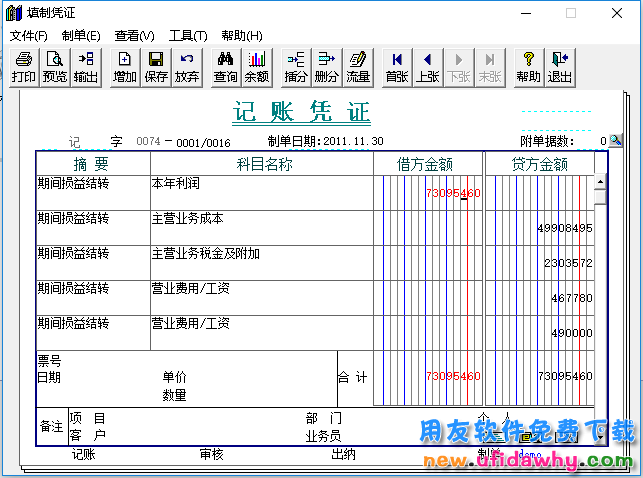Open 帮助 (Help) toolbar icon
The height and width of the screenshot is (478, 643).
528,67
